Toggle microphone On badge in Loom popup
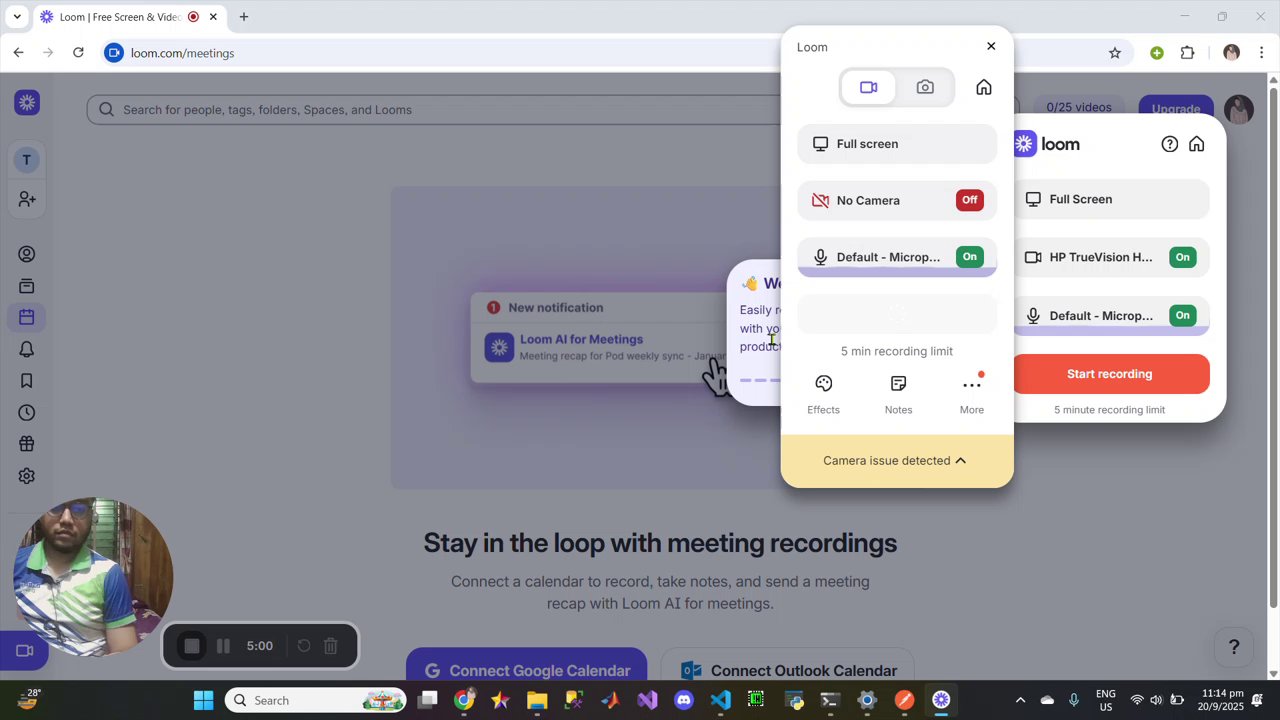Screen dimensions: 1280x720 tap(969, 257)
